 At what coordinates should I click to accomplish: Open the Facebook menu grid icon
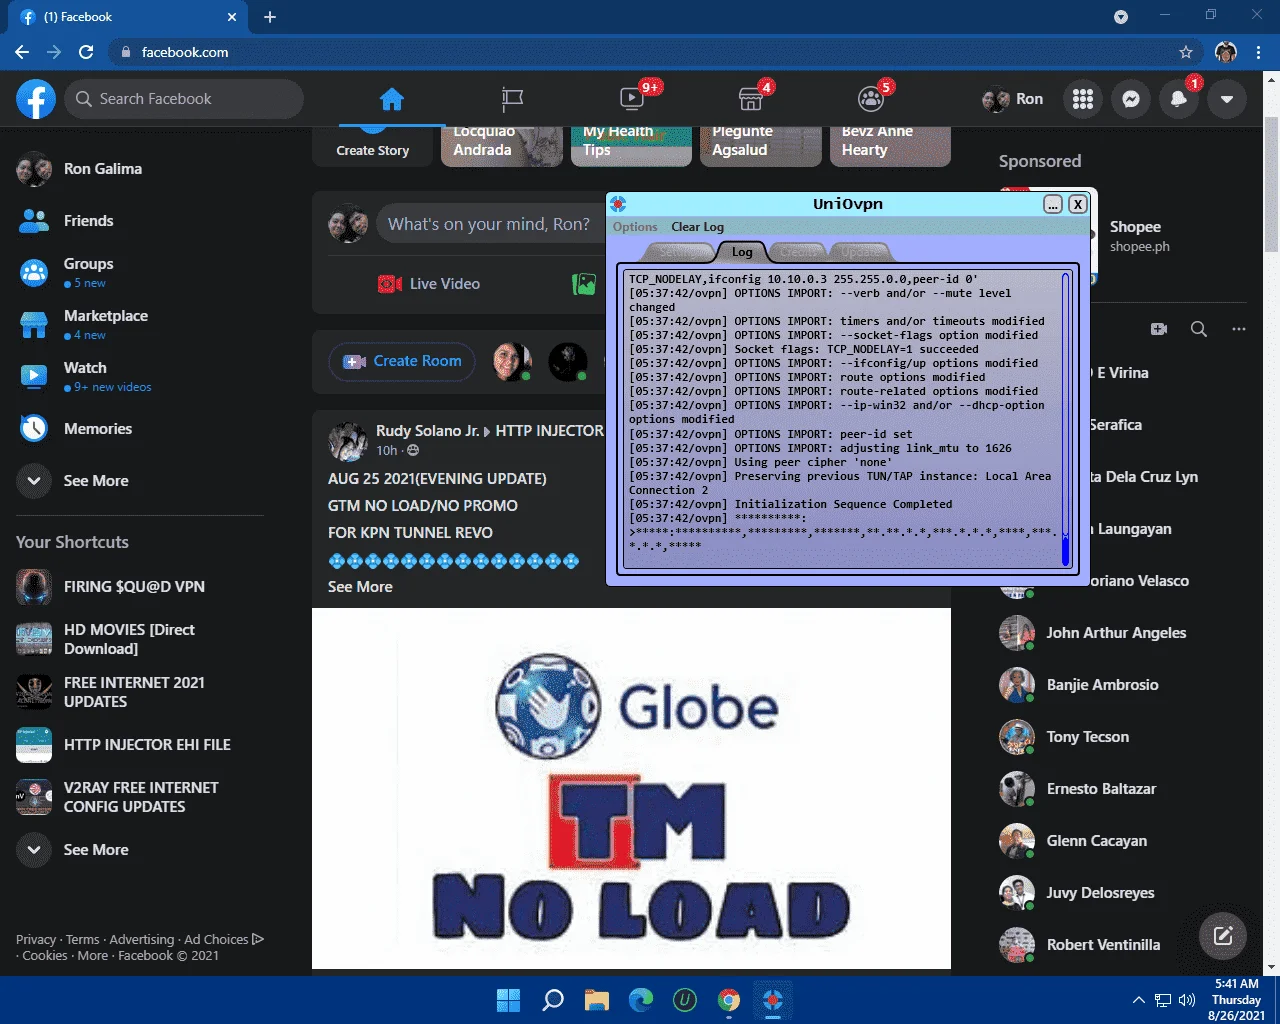[1083, 99]
